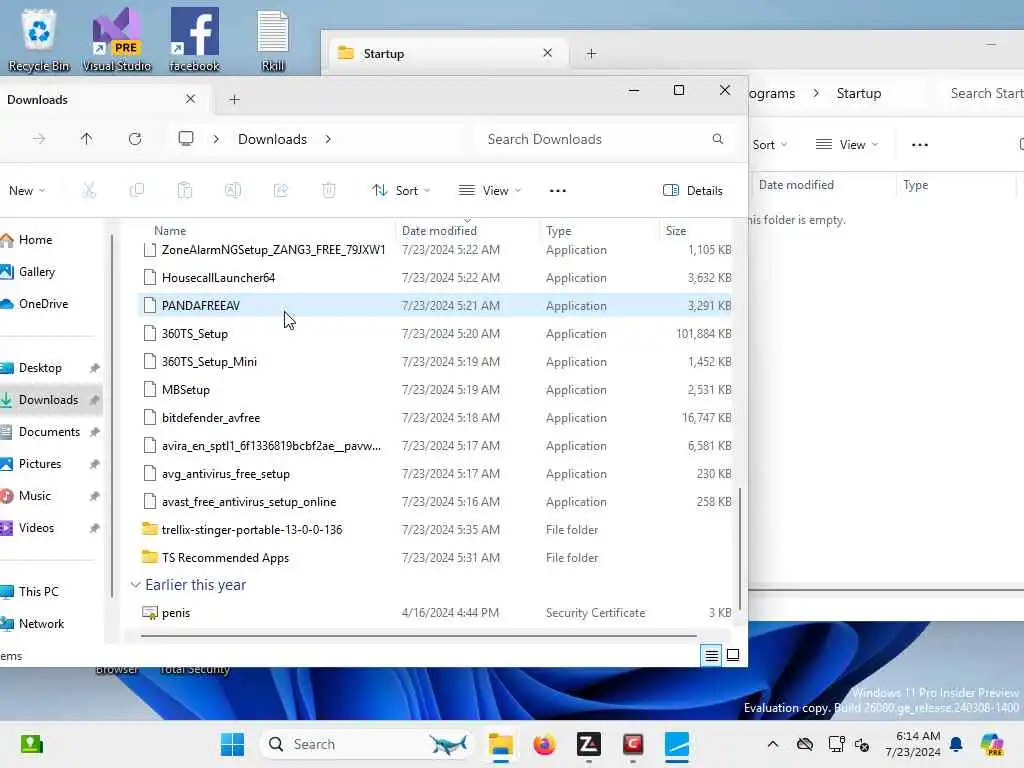The height and width of the screenshot is (768, 1024).
Task: Refresh the Downloads folder
Action: pos(135,139)
